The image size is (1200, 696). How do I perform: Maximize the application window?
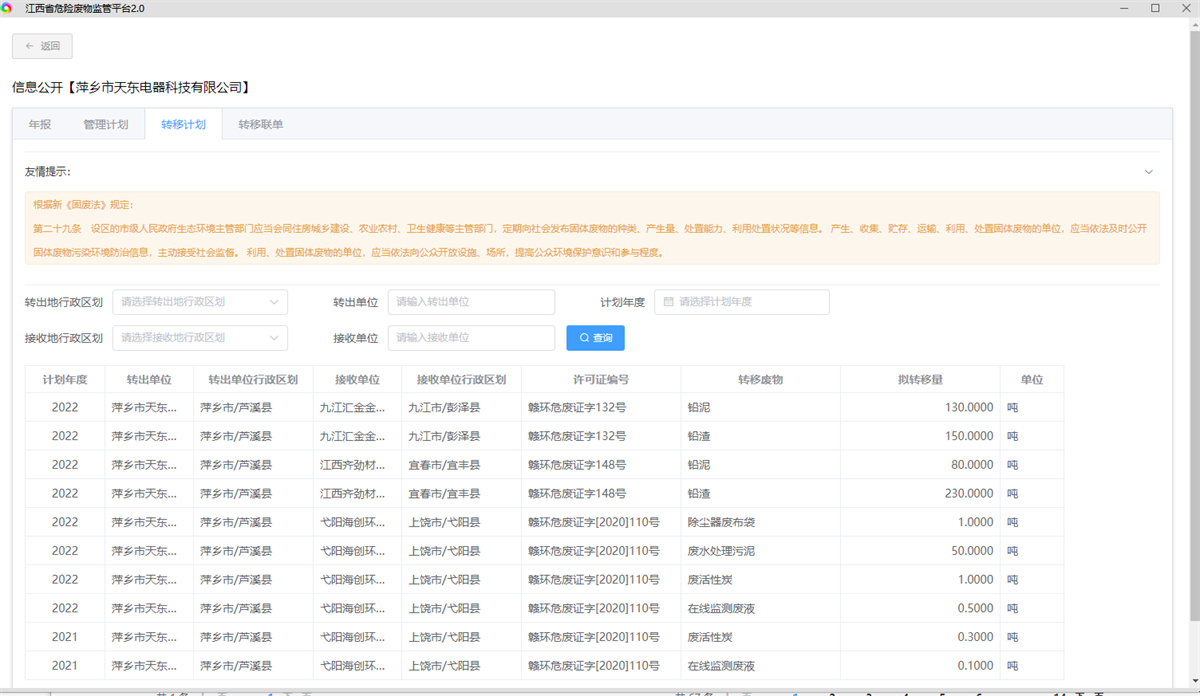pos(1155,8)
